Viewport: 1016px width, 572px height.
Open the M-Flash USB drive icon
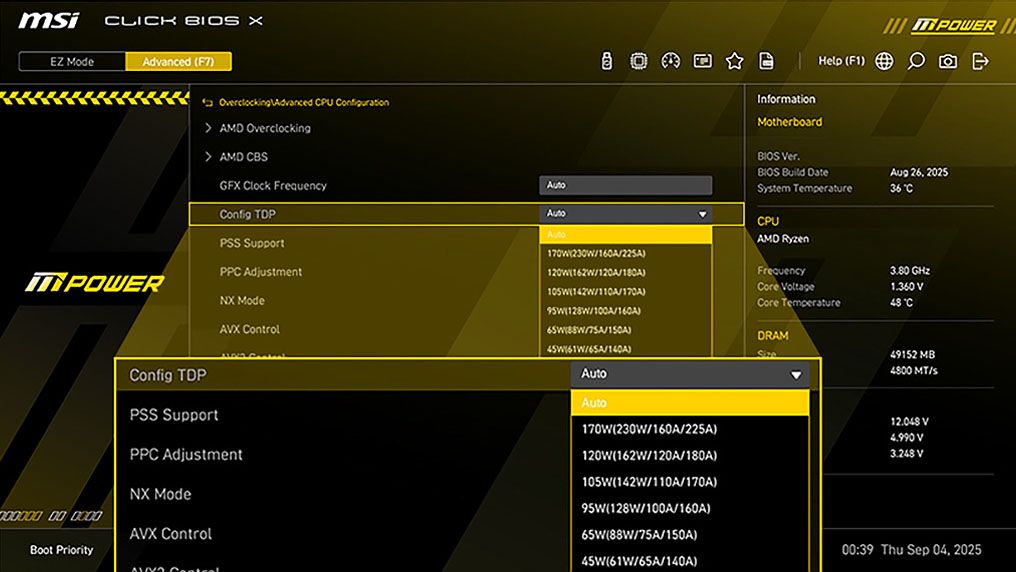[606, 61]
